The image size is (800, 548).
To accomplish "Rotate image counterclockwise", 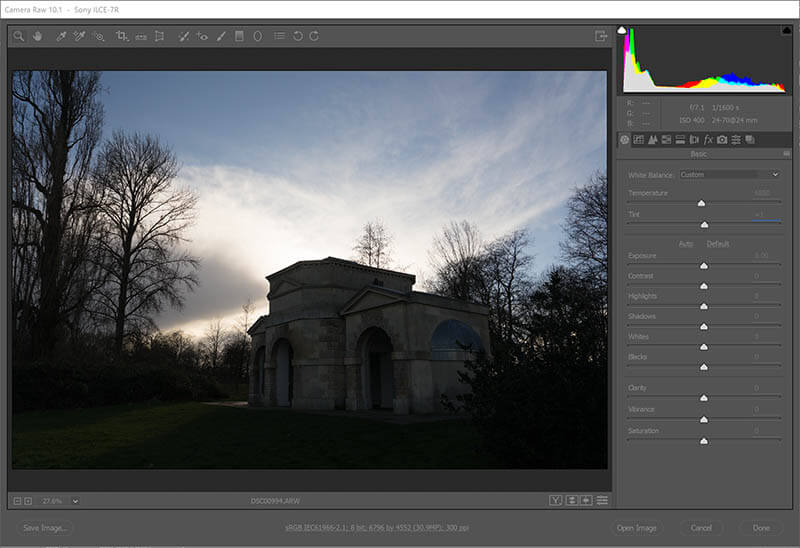I will click(x=298, y=36).
